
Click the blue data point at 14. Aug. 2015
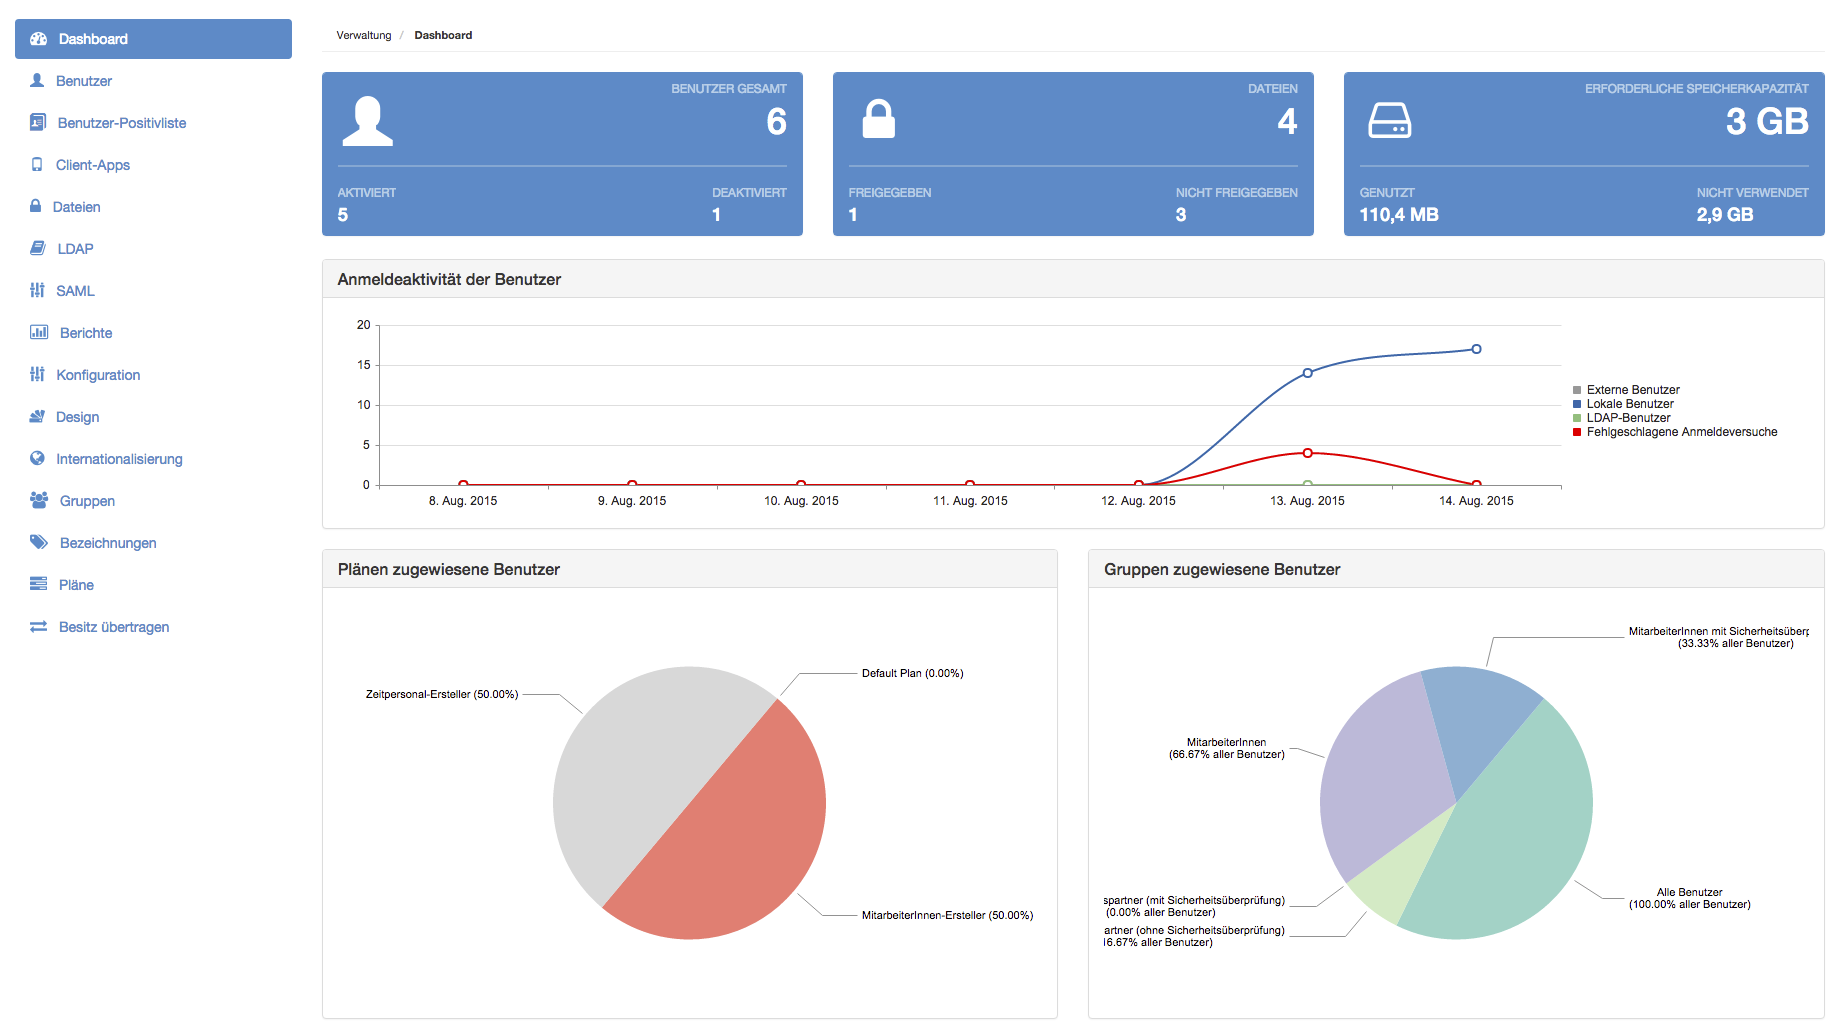pyautogui.click(x=1476, y=349)
